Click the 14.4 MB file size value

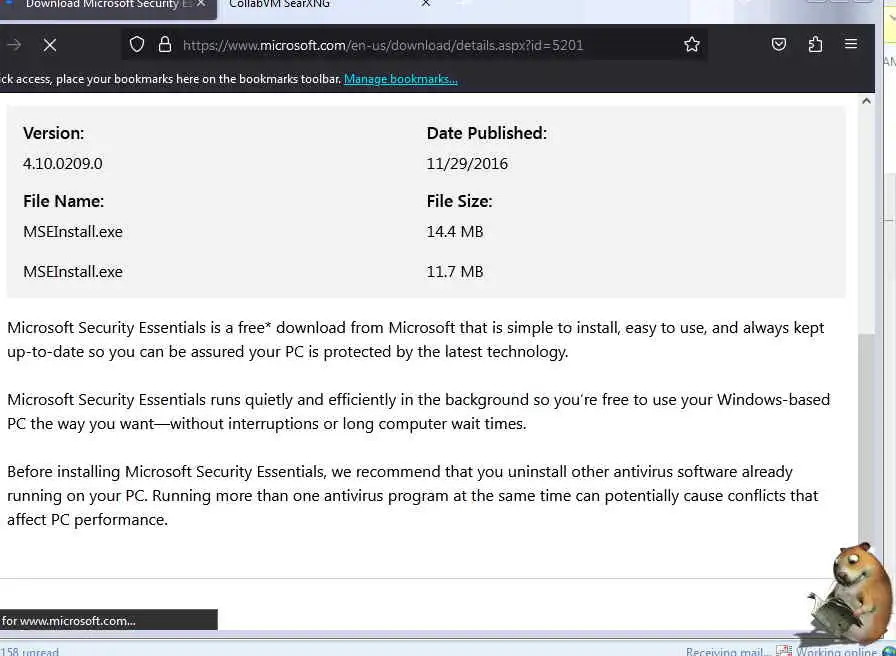(455, 232)
